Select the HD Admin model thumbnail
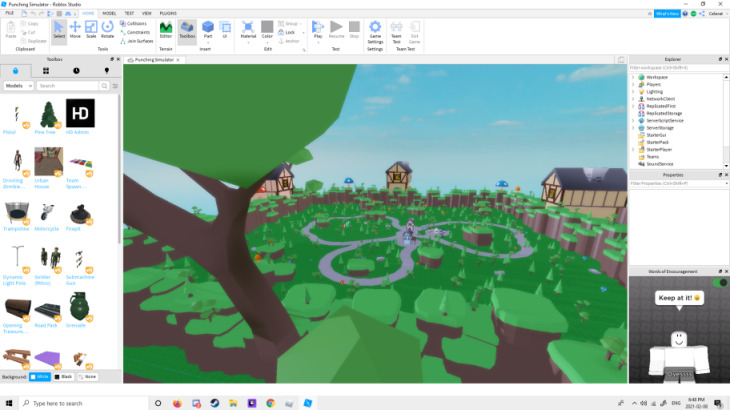730x410 pixels. (x=80, y=113)
